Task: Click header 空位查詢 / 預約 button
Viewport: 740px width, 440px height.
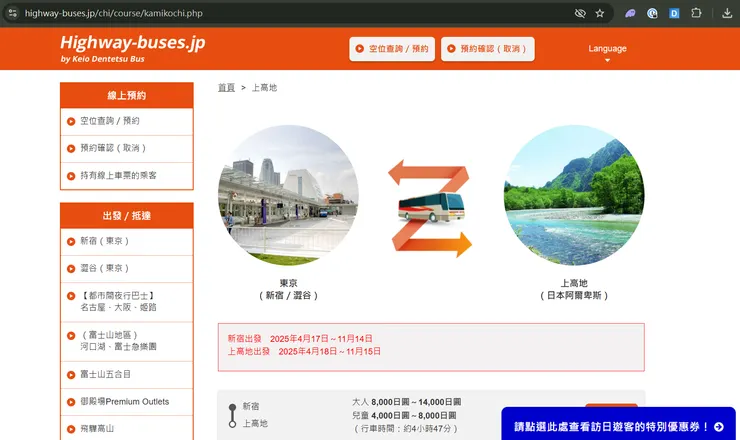Action: click(x=392, y=49)
